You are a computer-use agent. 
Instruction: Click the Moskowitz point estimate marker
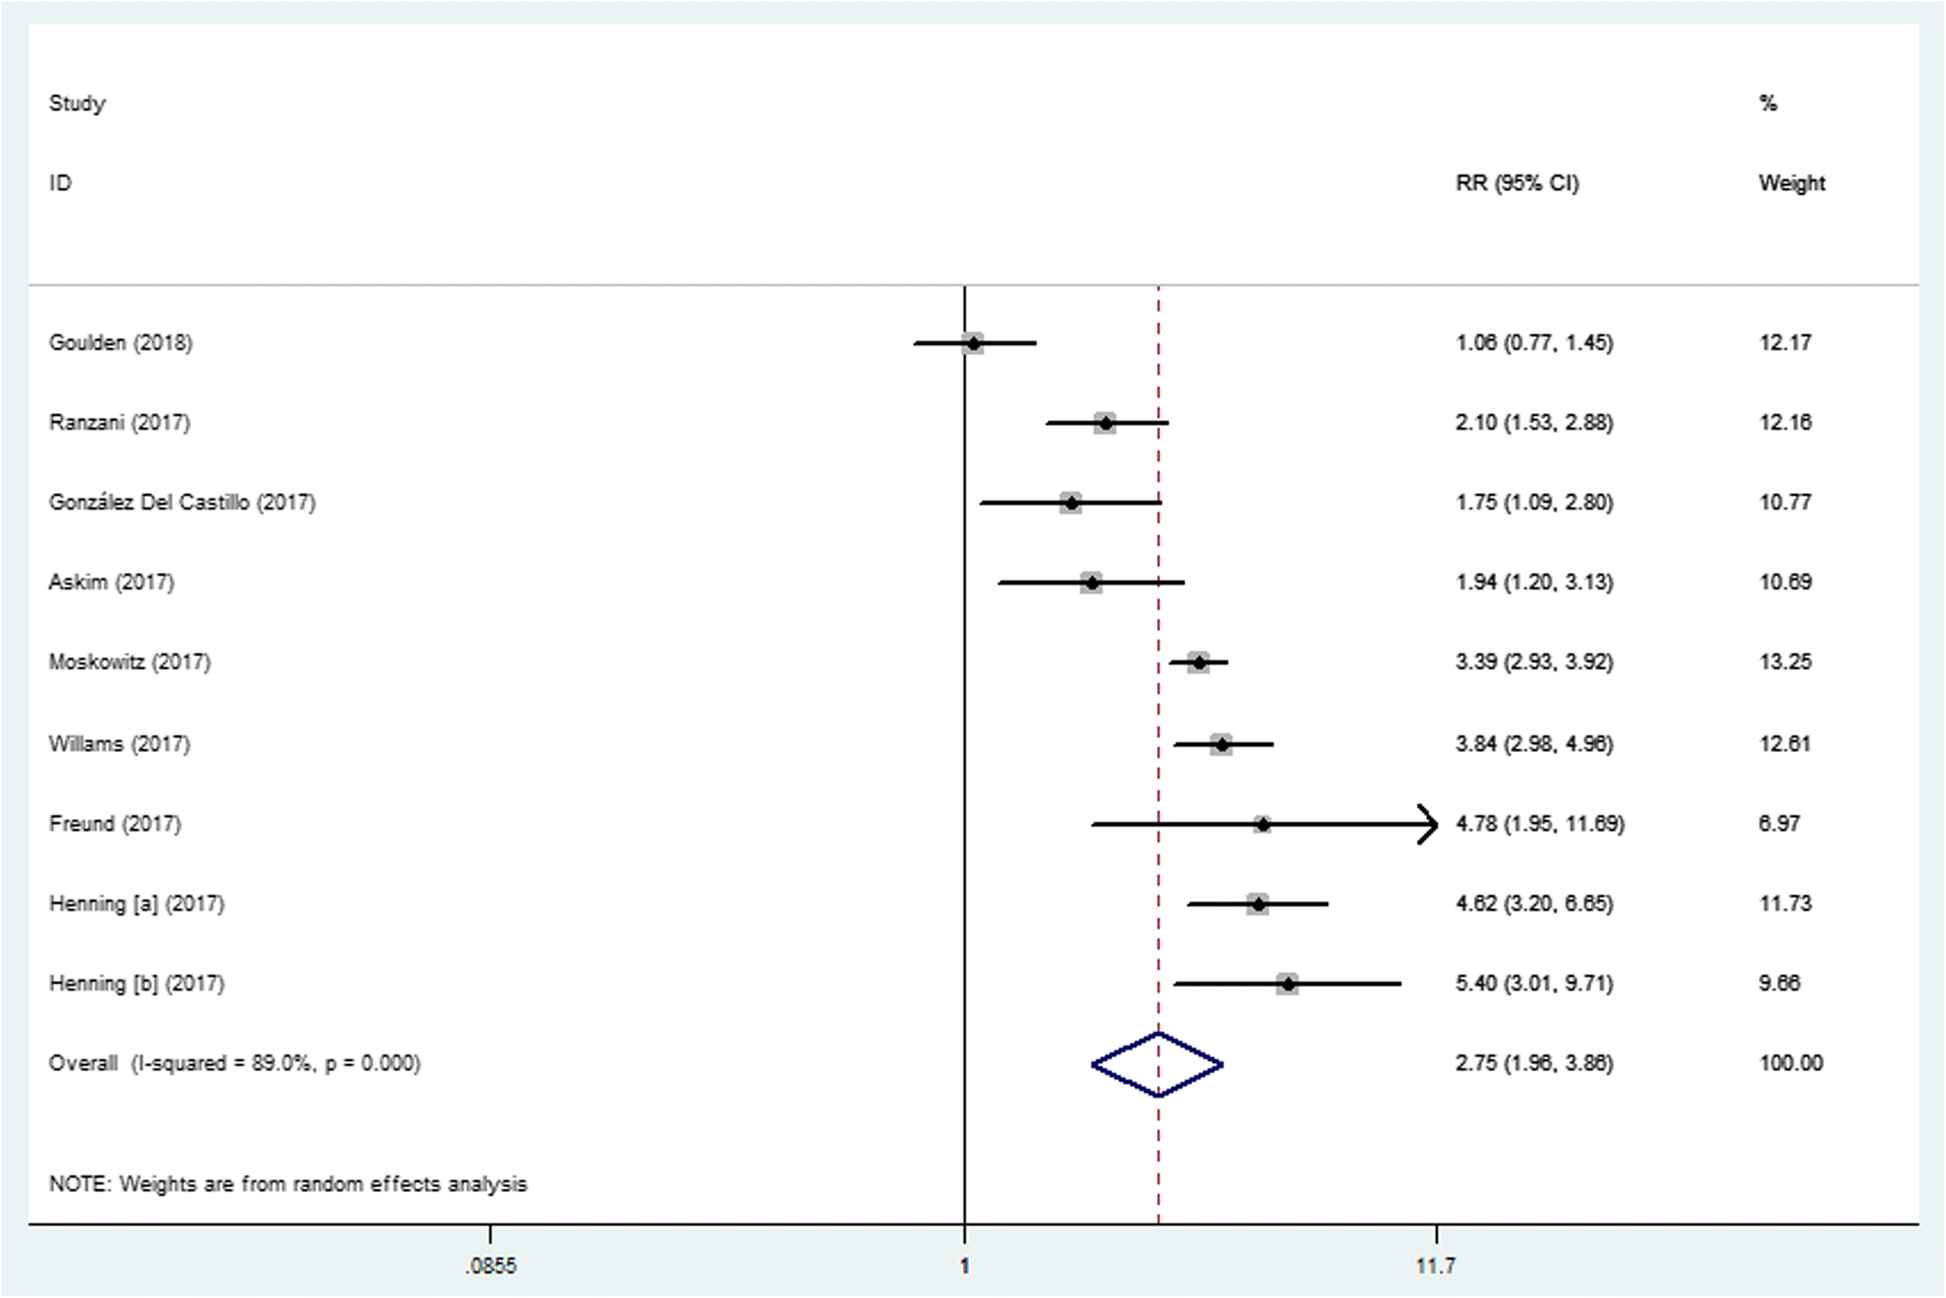pos(1198,663)
